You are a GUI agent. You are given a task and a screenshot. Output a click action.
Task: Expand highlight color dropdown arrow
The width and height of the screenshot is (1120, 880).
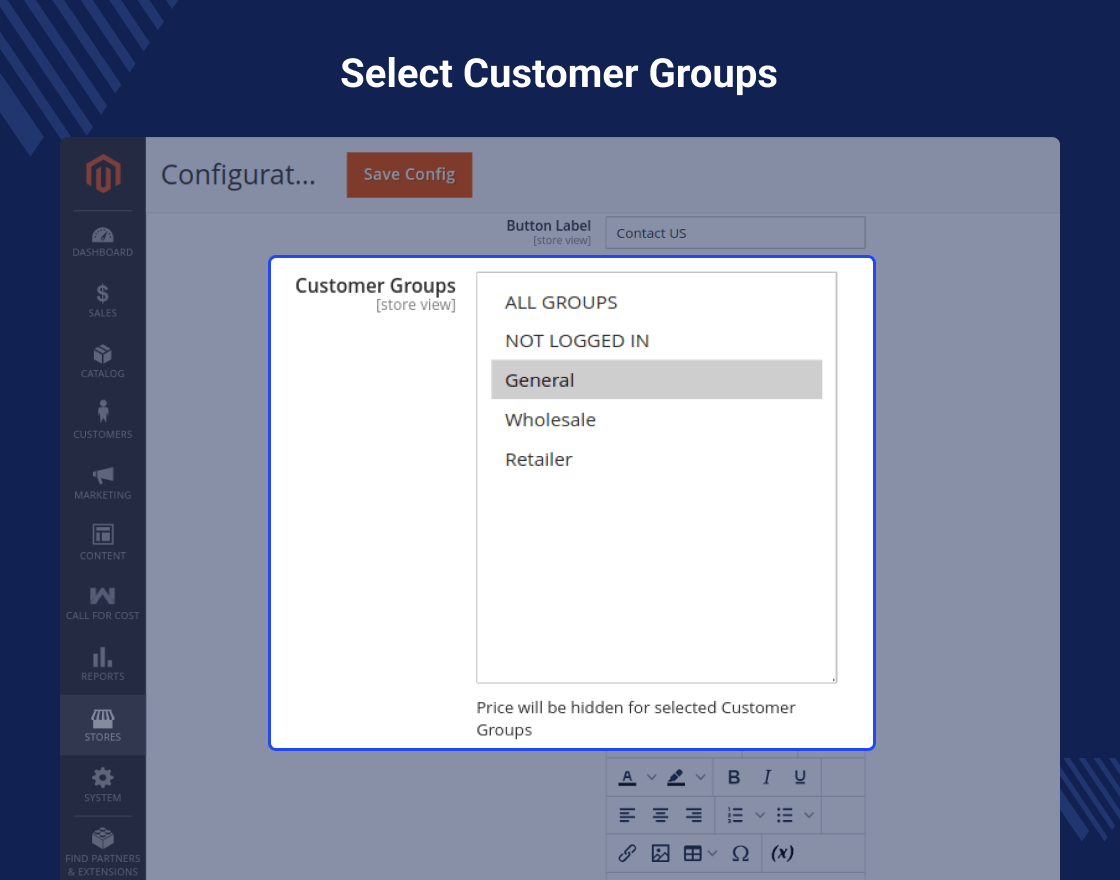tap(701, 777)
